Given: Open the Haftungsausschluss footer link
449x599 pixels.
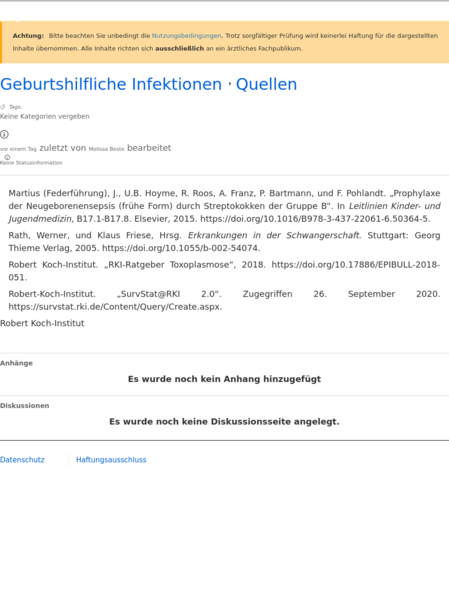Looking at the screenshot, I should point(111,460).
